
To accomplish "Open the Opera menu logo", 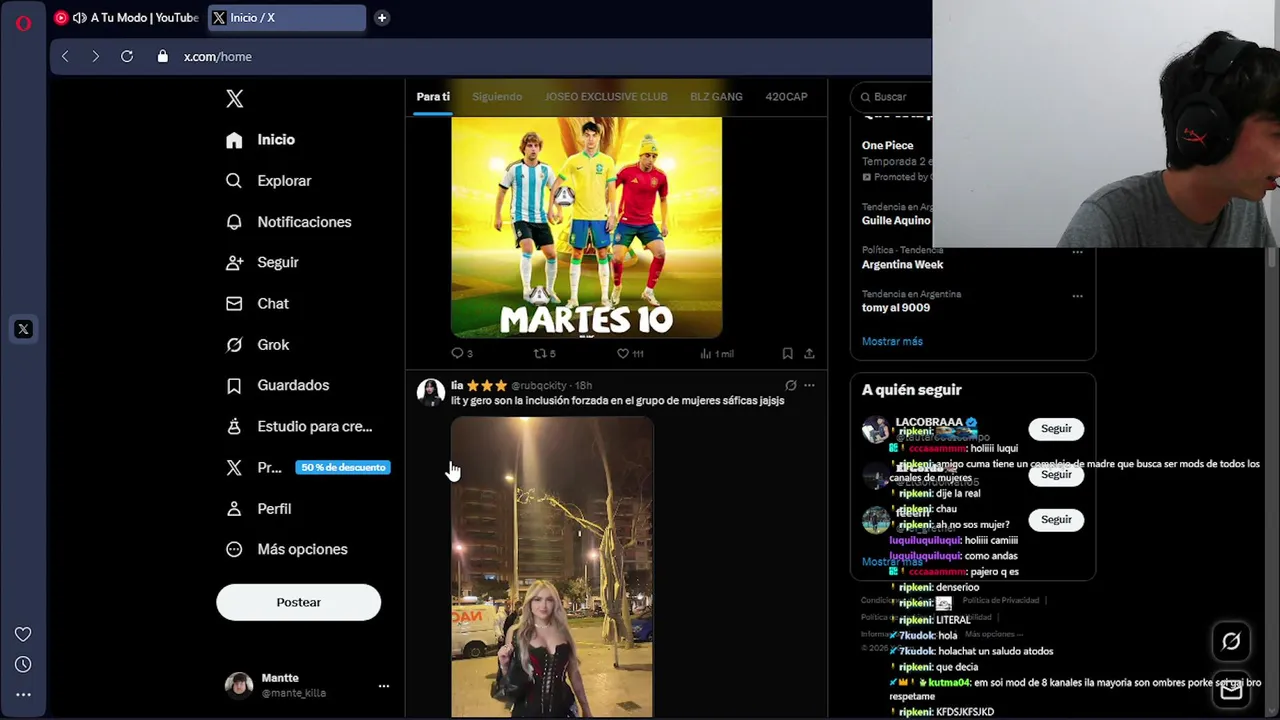I will [x=23, y=22].
